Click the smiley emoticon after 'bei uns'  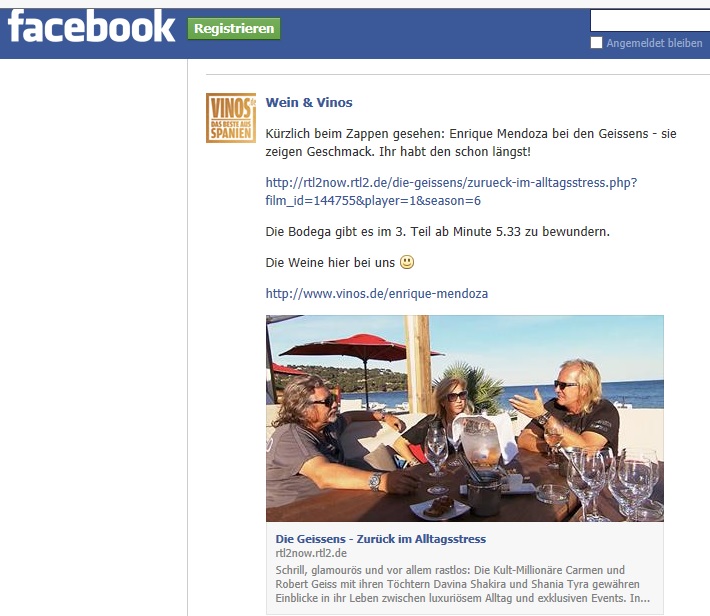click(x=407, y=262)
